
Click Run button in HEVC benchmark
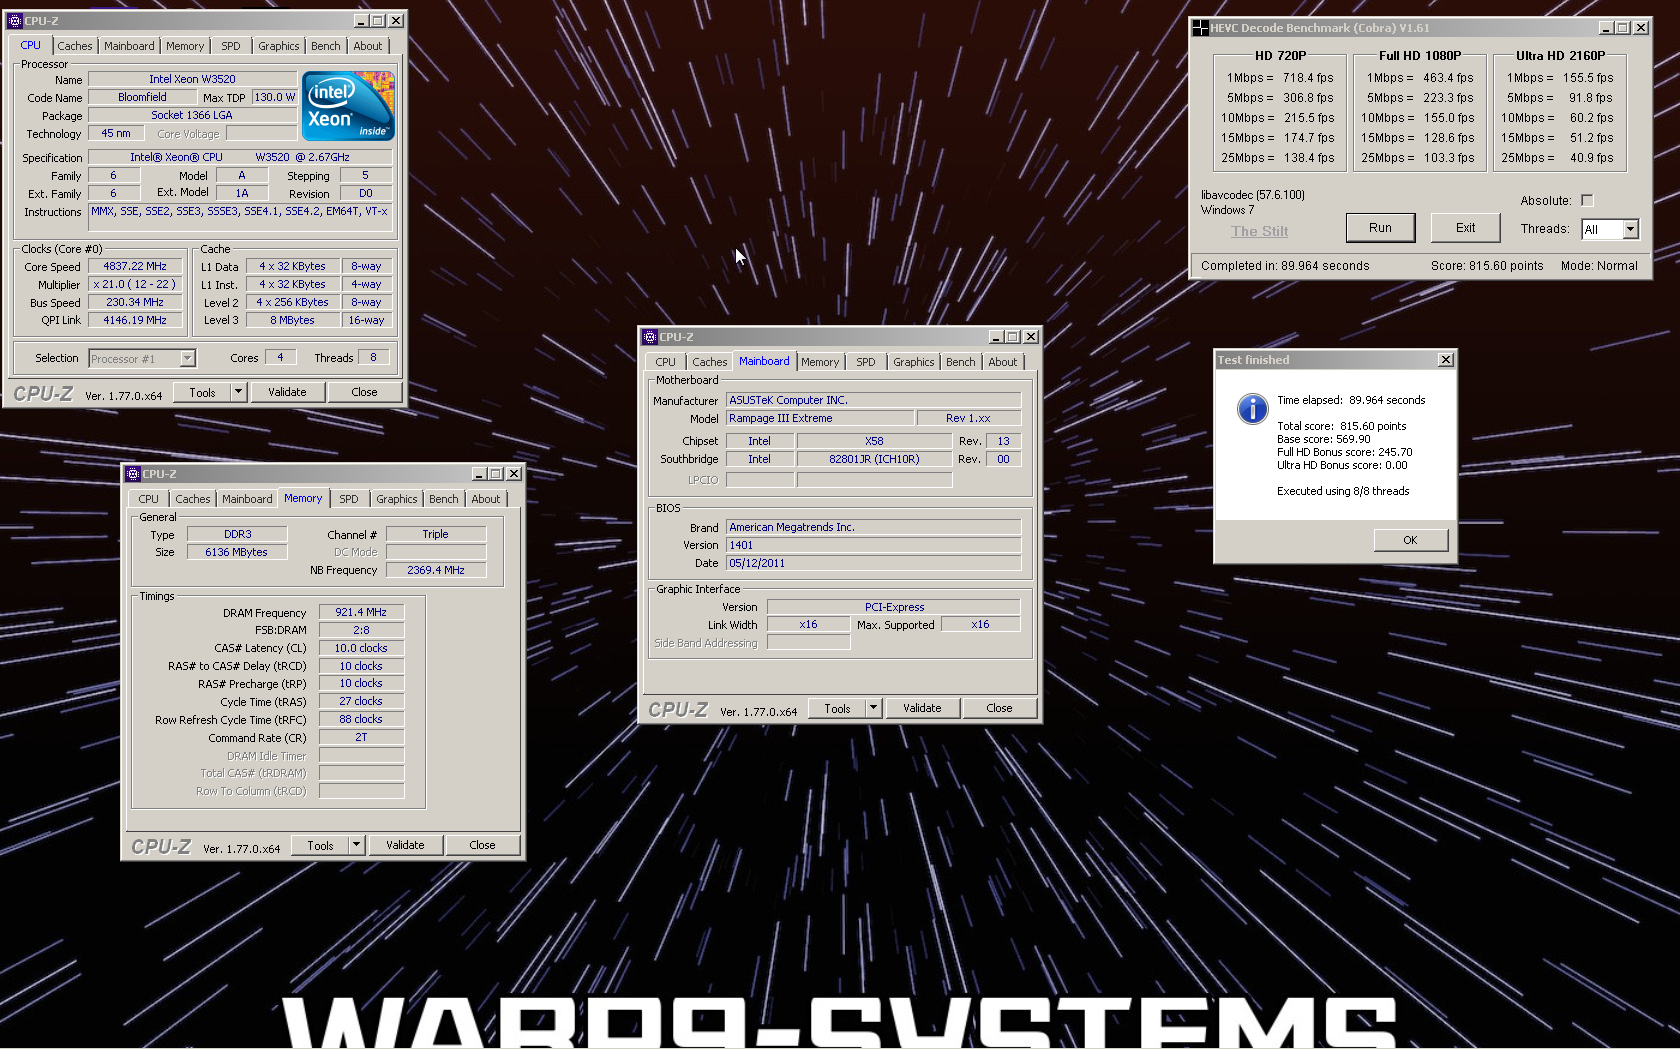(1380, 228)
